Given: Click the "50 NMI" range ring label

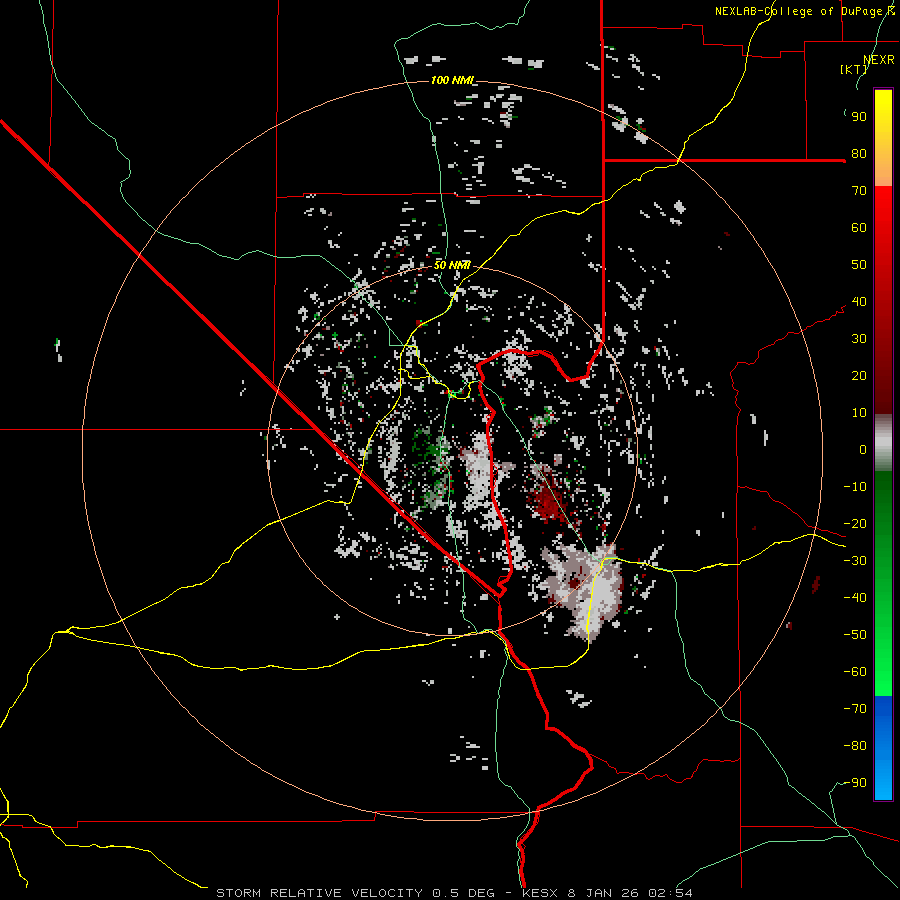Looking at the screenshot, I should 452,265.
